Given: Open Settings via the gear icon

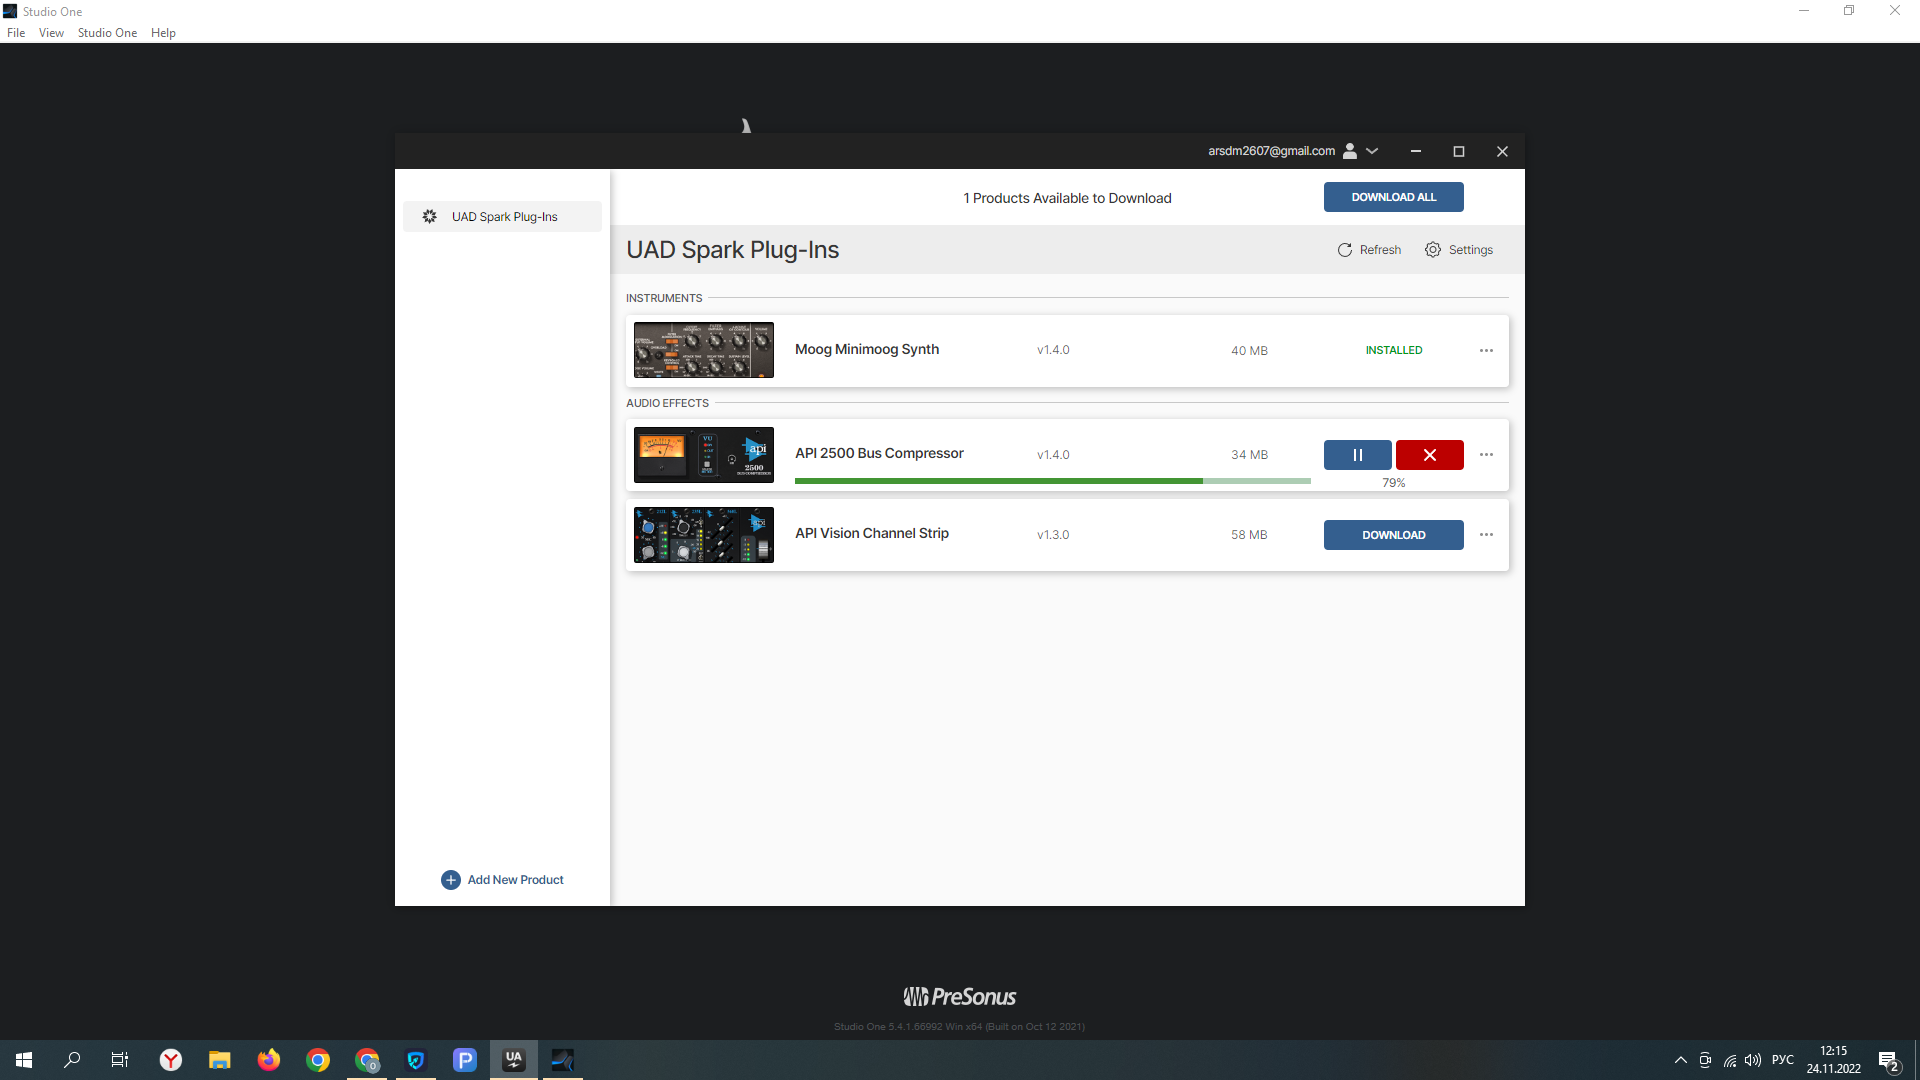Looking at the screenshot, I should coord(1433,250).
